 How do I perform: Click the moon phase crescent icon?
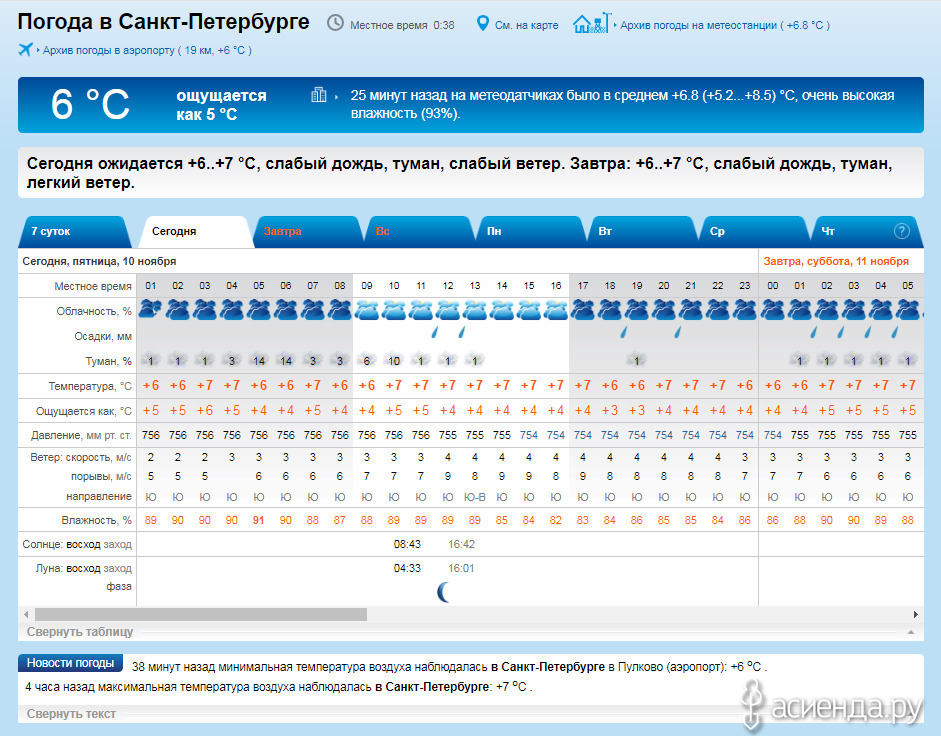pyautogui.click(x=443, y=592)
